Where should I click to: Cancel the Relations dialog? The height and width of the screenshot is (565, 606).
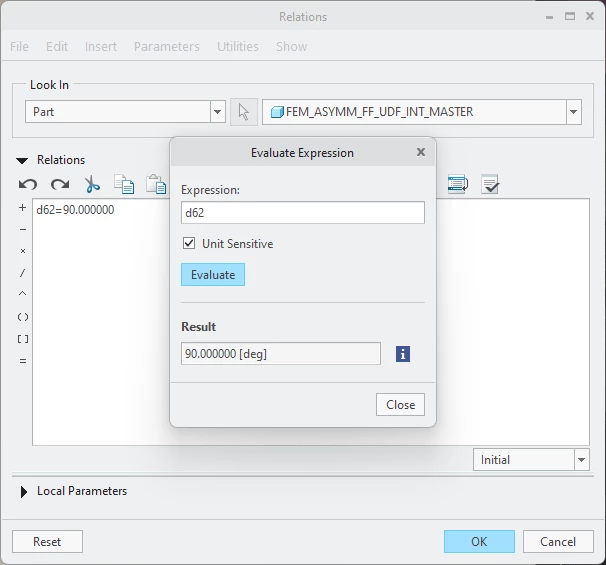click(558, 541)
